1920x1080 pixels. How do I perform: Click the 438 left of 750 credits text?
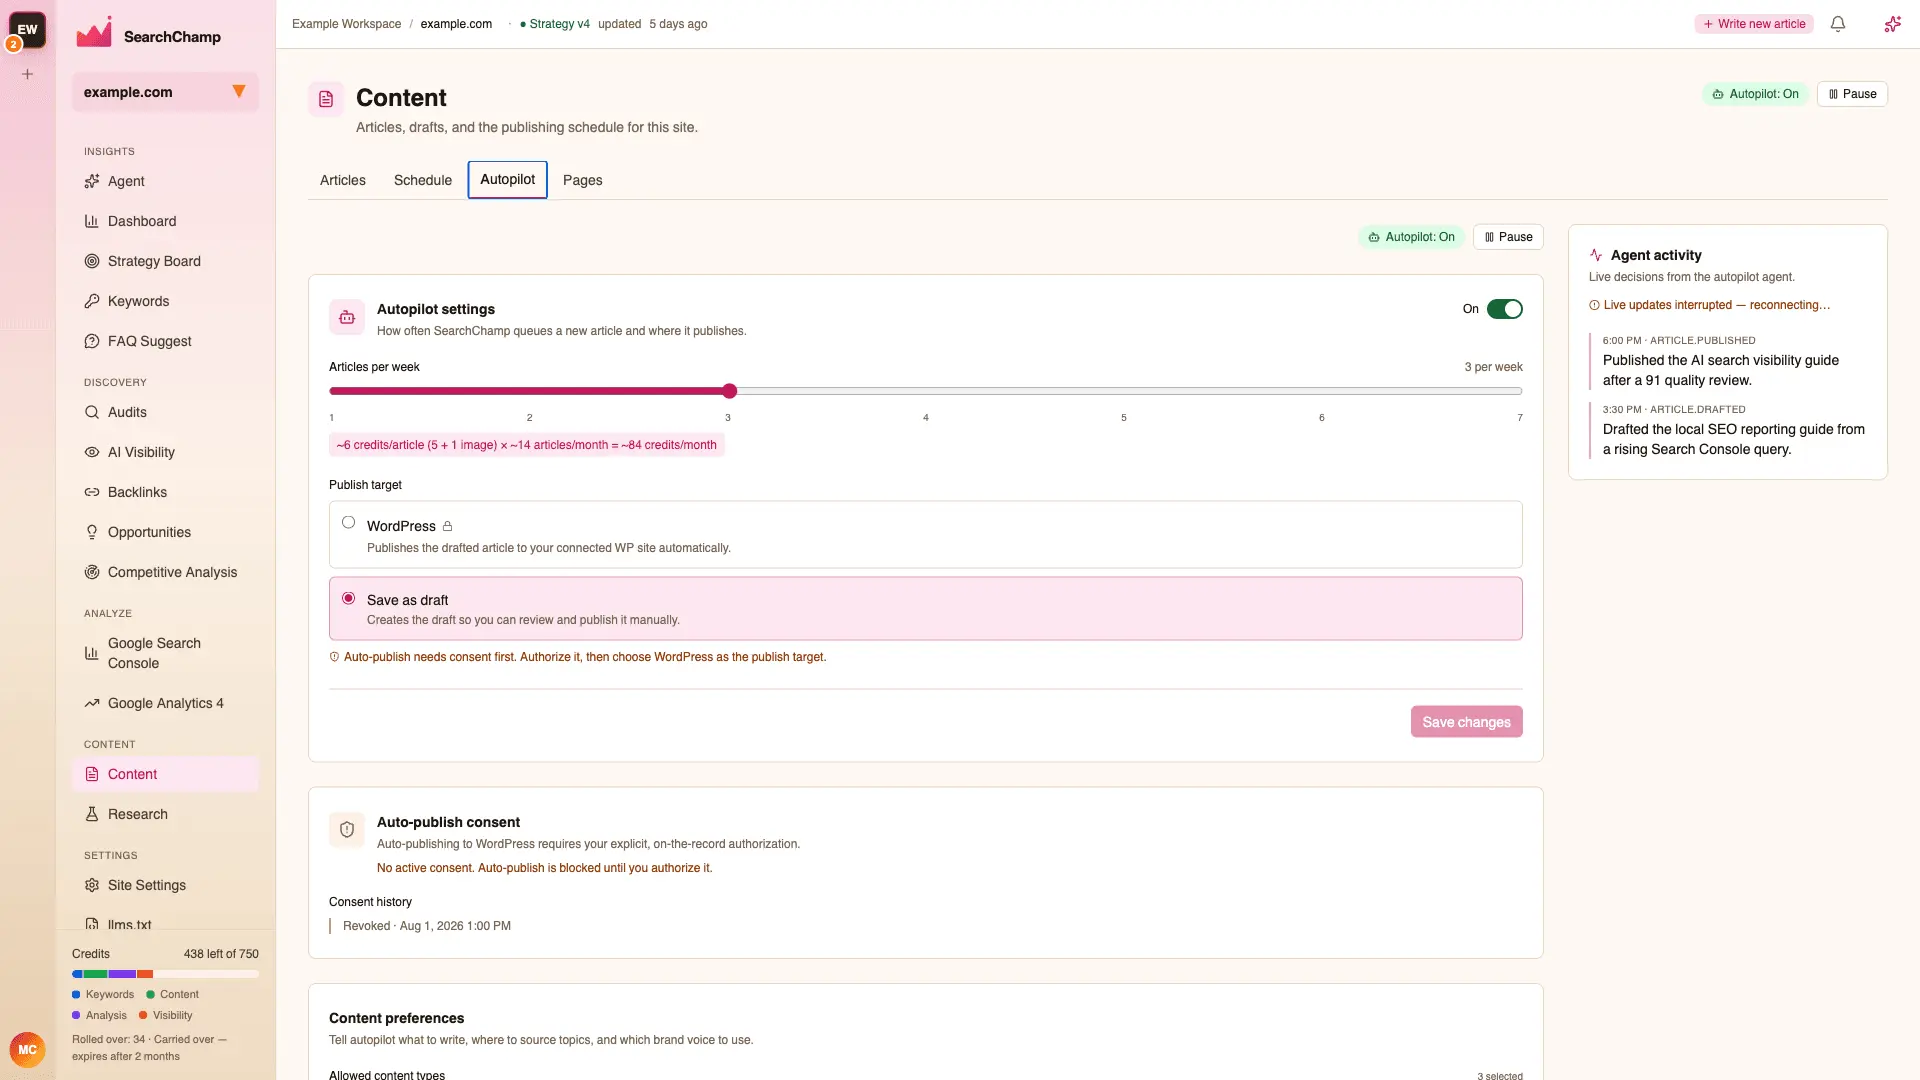221,954
